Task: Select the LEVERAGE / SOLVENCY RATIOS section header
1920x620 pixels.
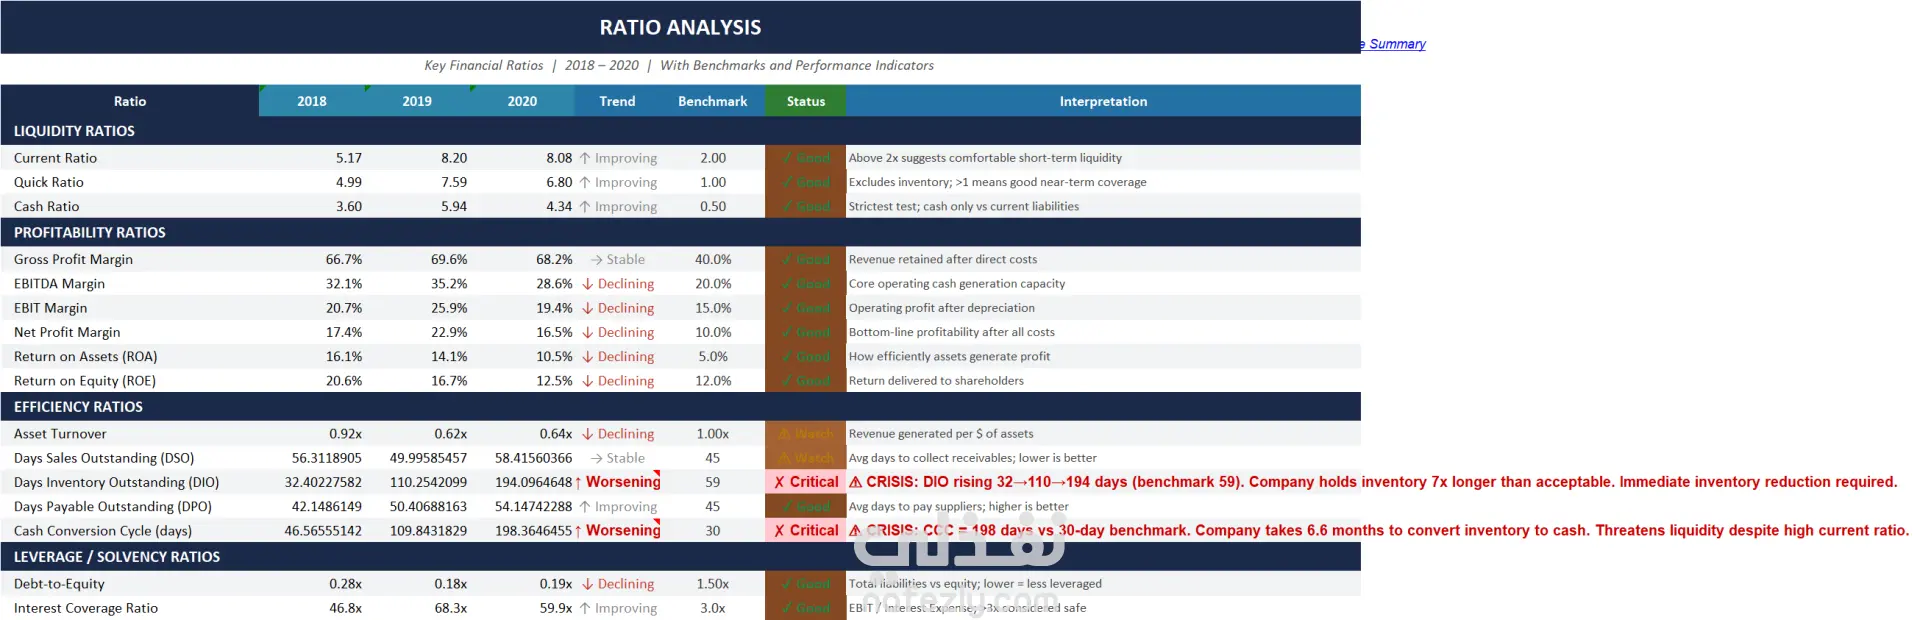Action: (x=680, y=557)
